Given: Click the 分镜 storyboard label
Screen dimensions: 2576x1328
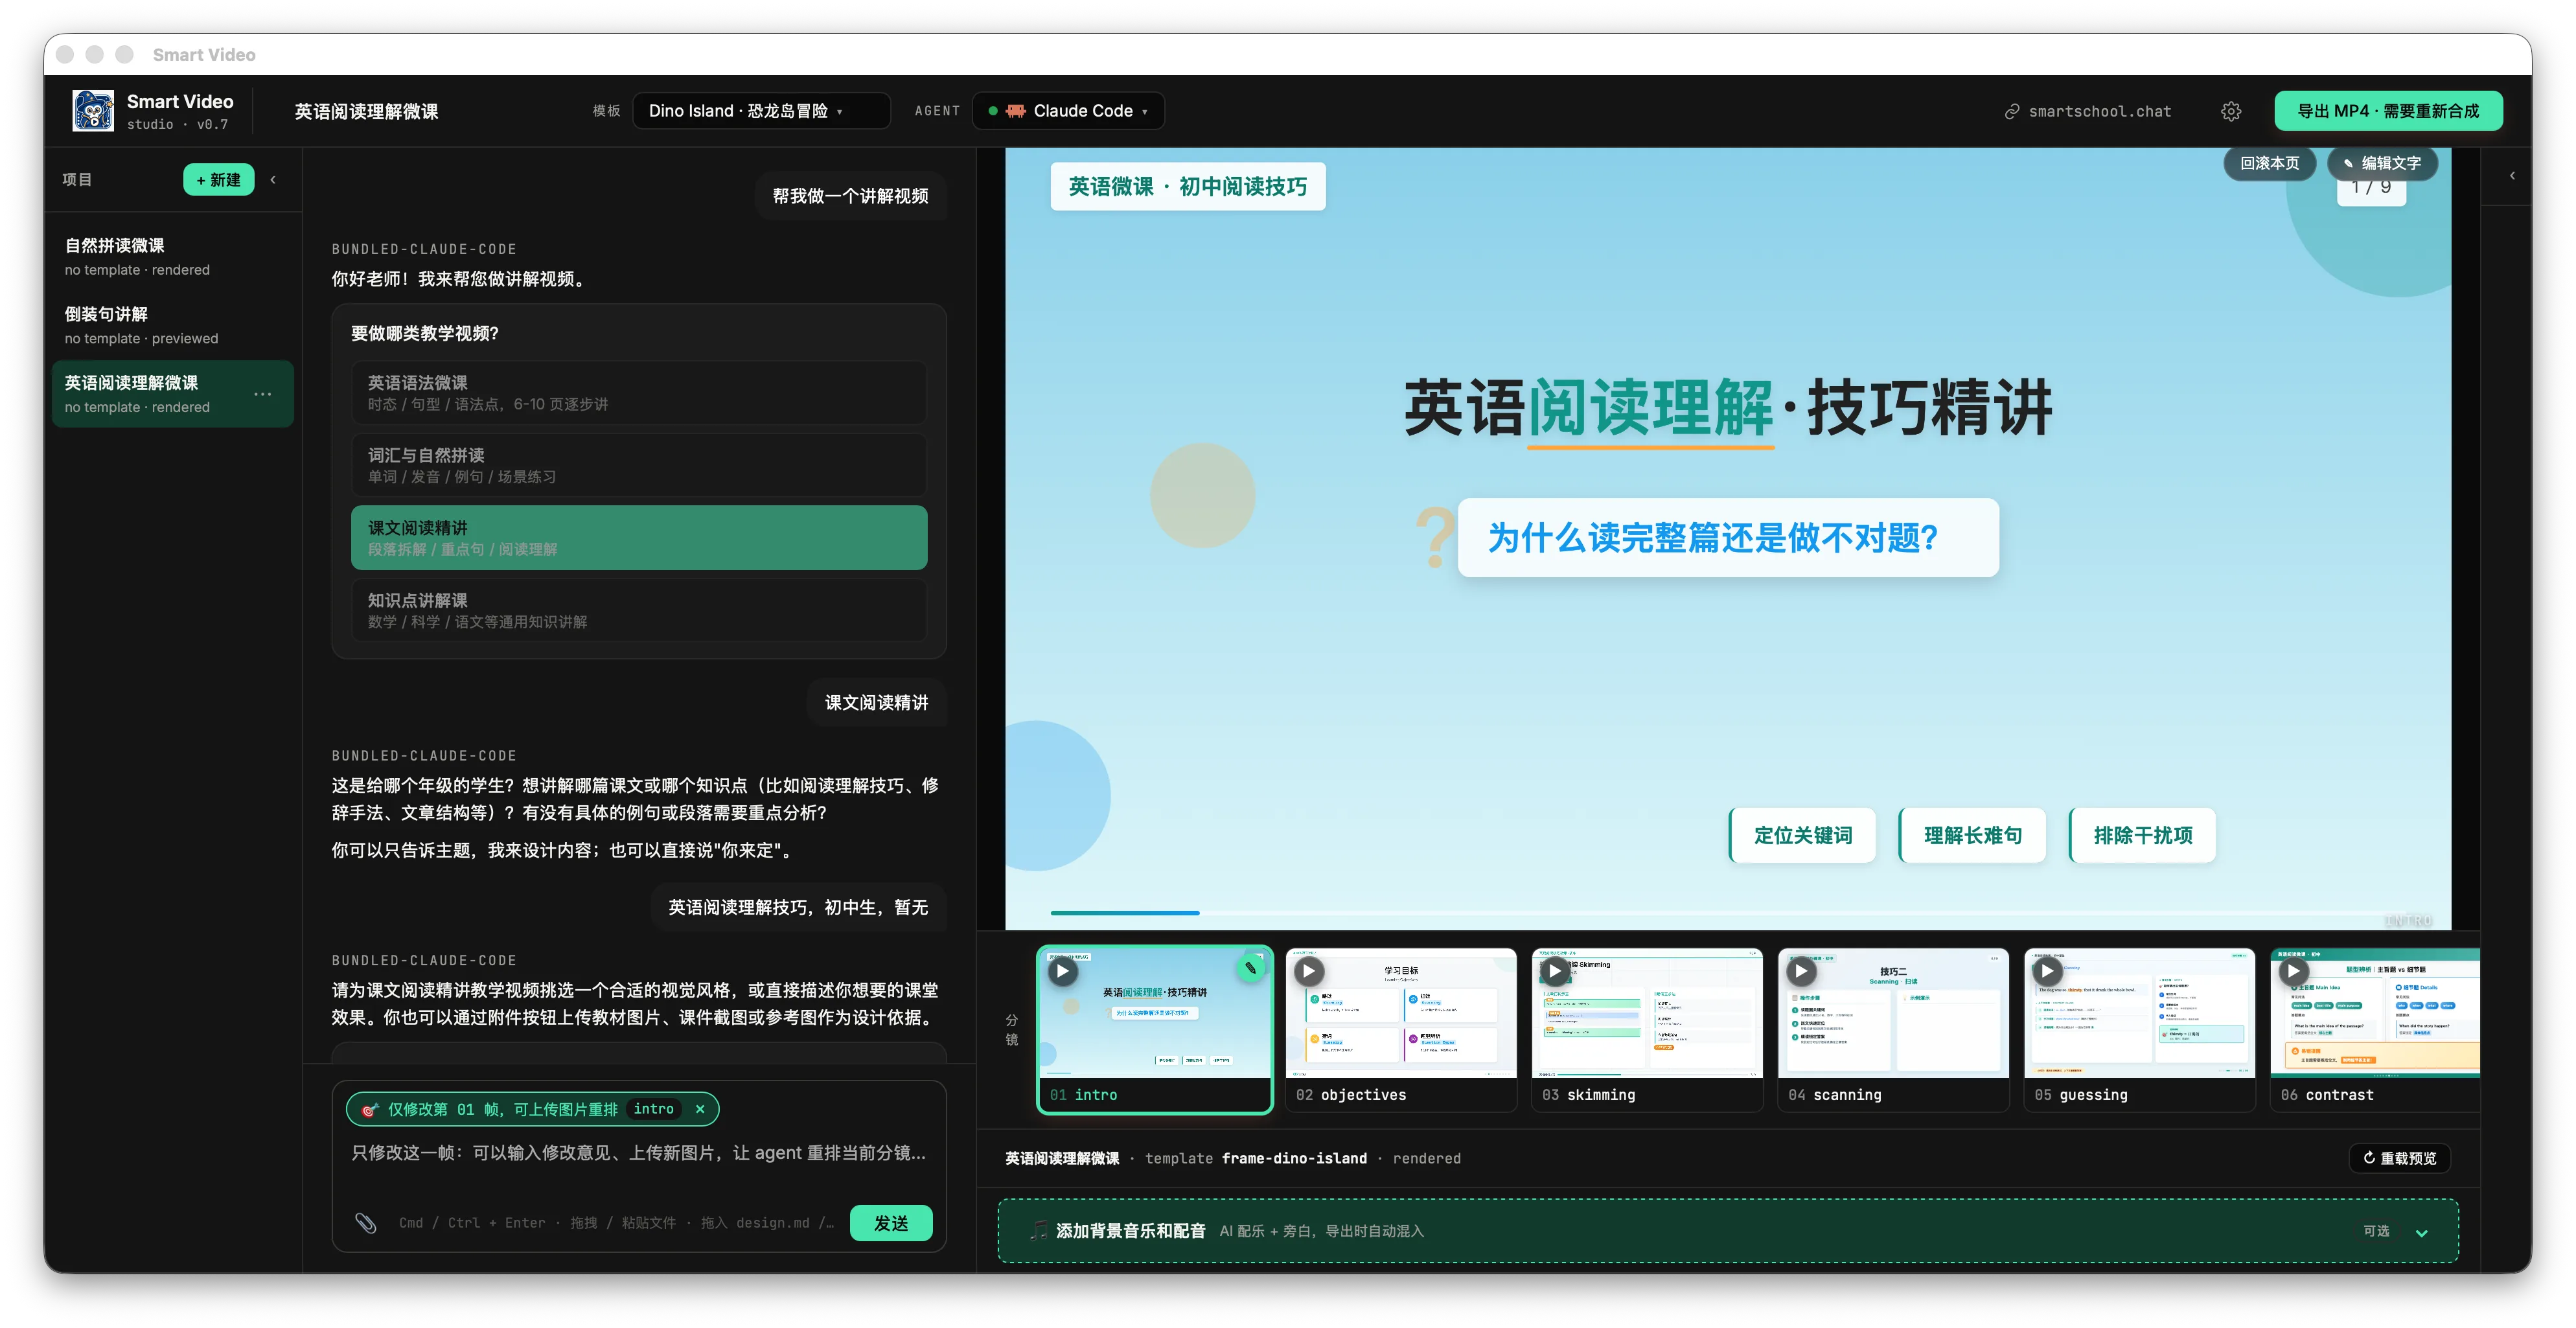Looking at the screenshot, I should (x=1011, y=1029).
